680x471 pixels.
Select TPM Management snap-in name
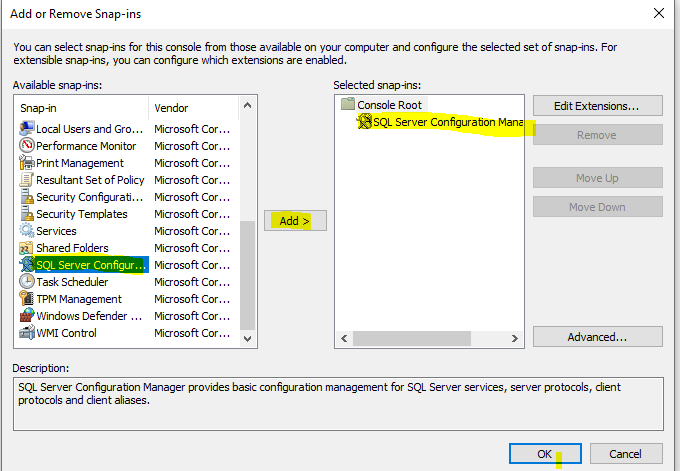pos(79,299)
